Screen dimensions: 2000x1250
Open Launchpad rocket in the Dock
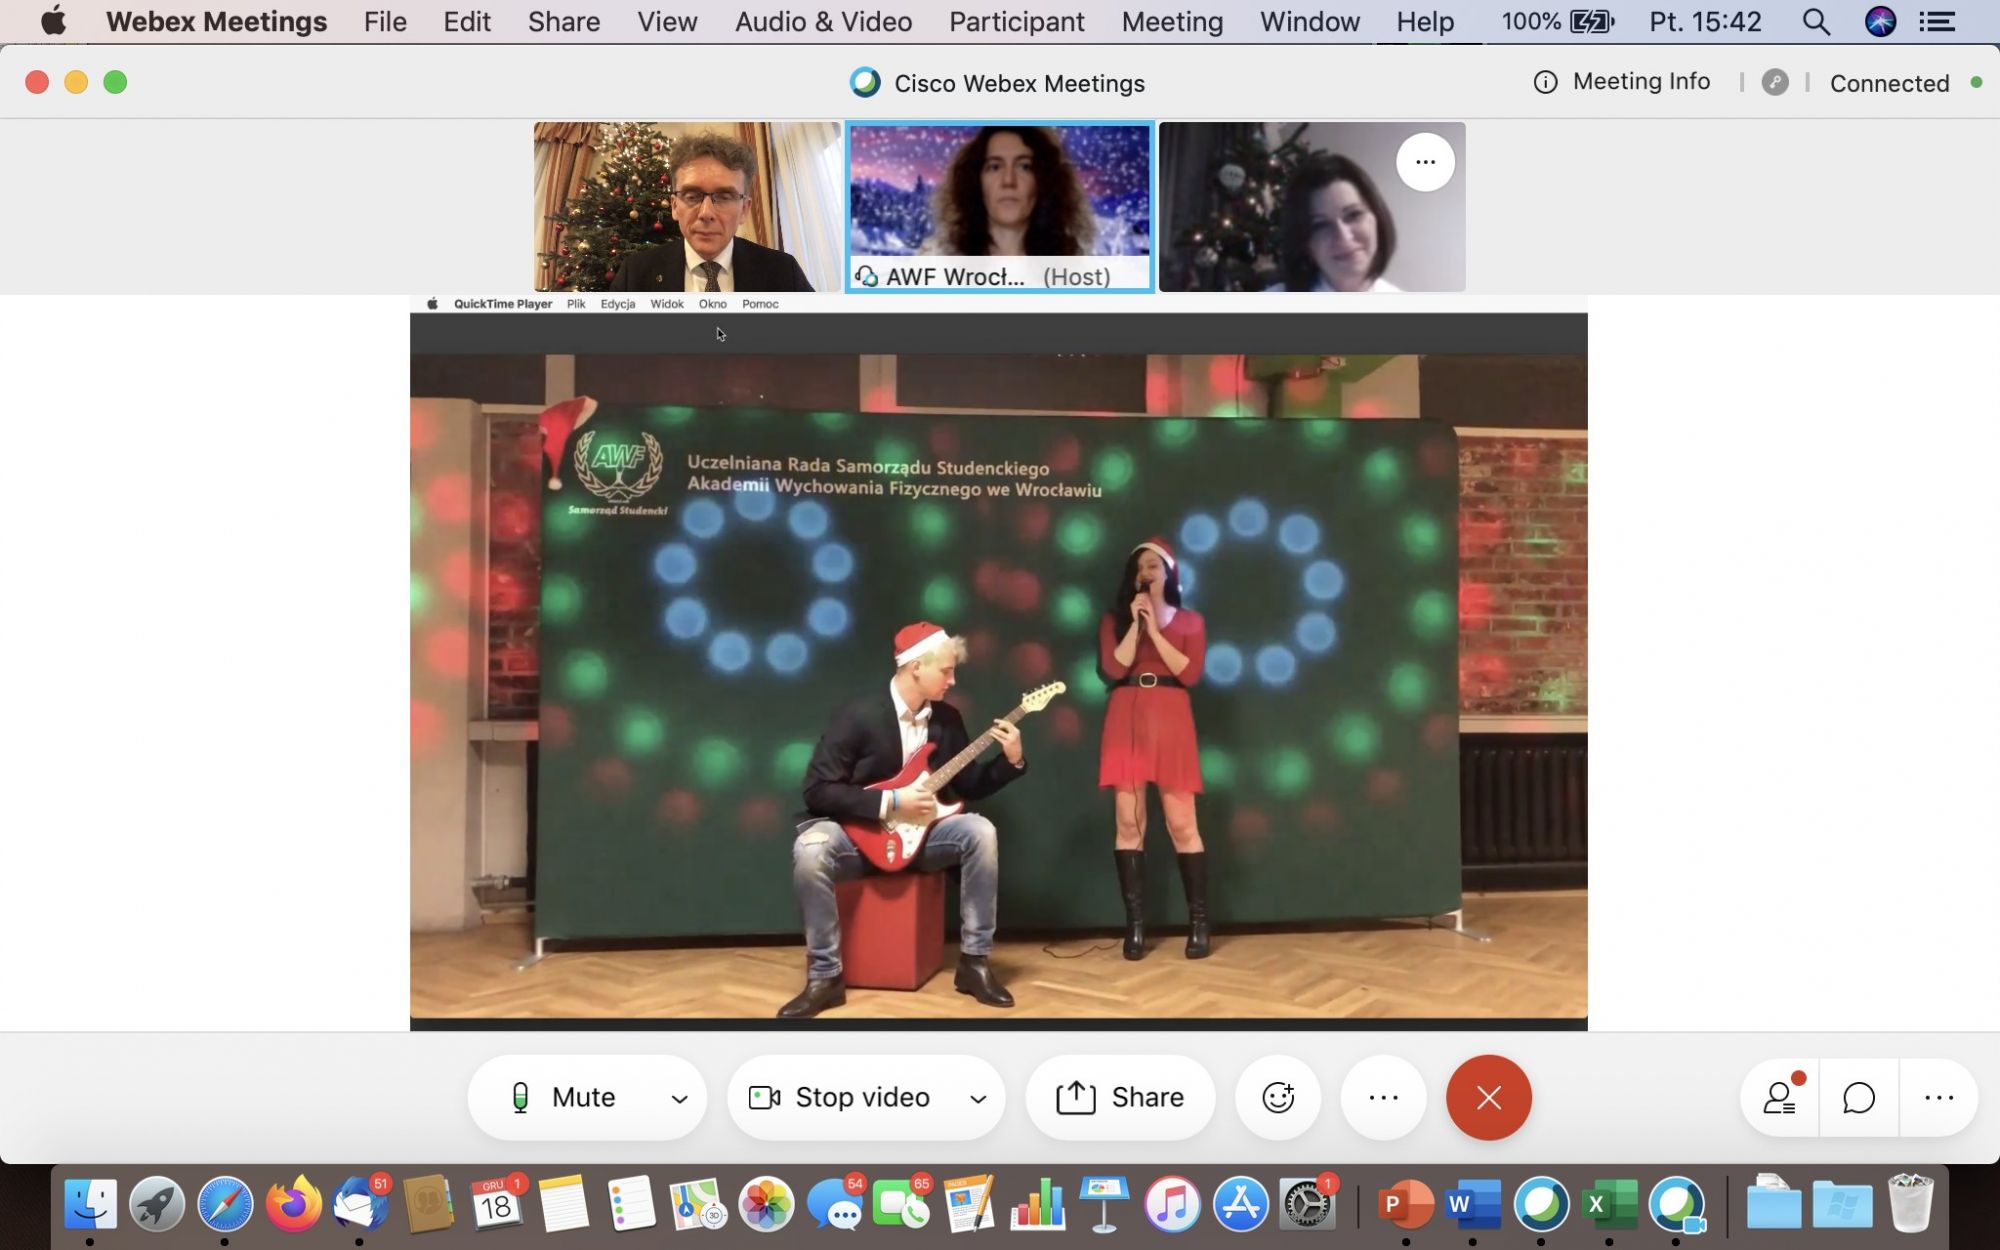pos(157,1203)
